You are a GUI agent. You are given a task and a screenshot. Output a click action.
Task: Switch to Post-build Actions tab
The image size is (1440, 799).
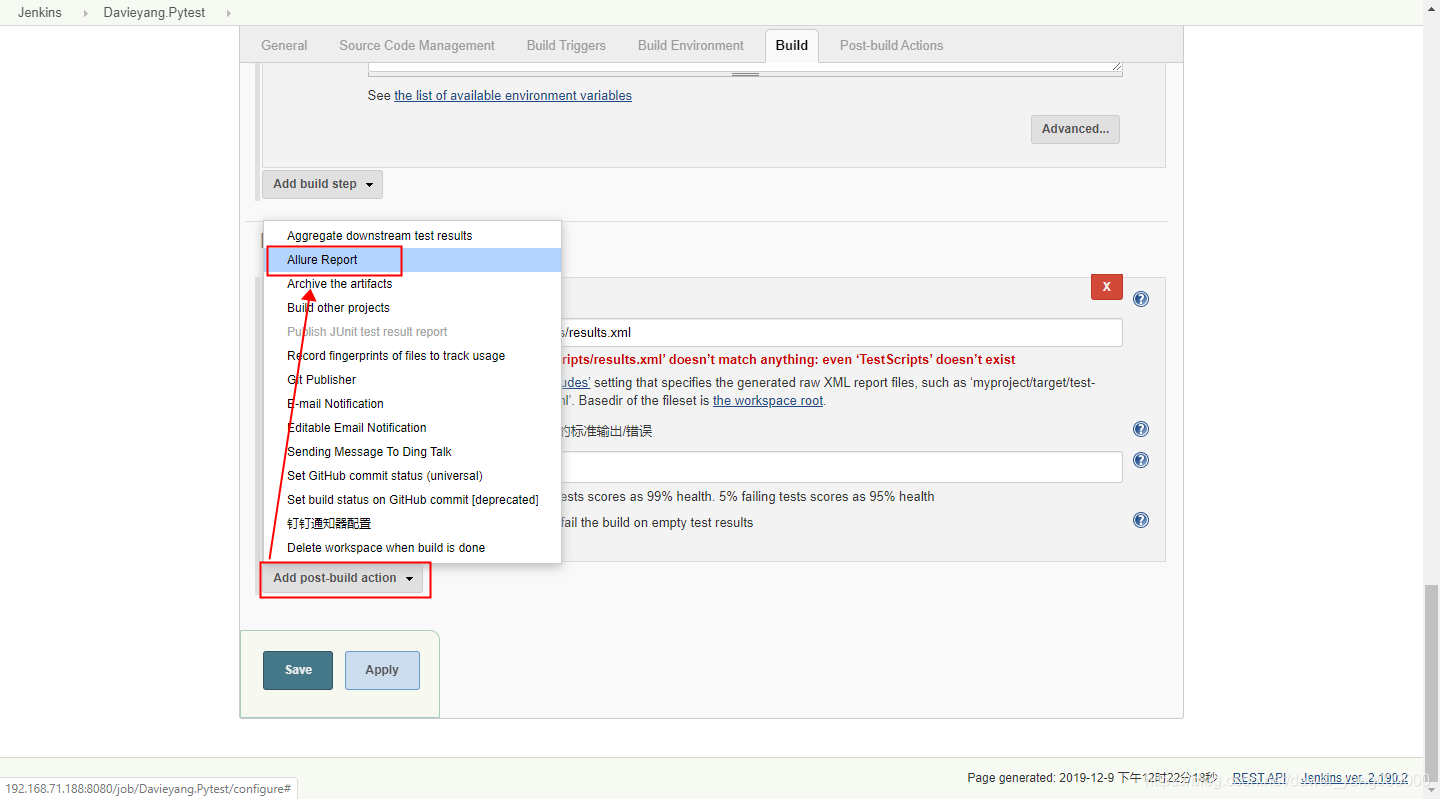891,45
